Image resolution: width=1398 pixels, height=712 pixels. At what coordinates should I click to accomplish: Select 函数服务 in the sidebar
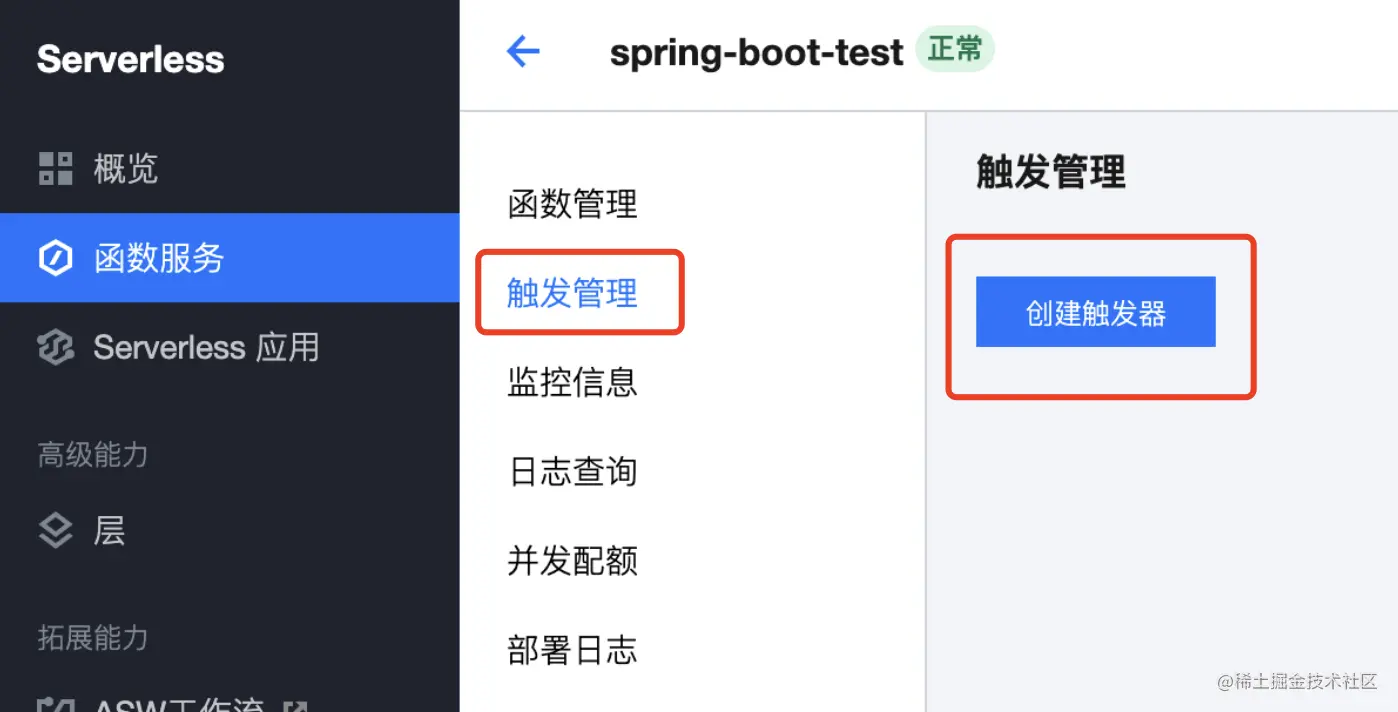[x=158, y=258]
